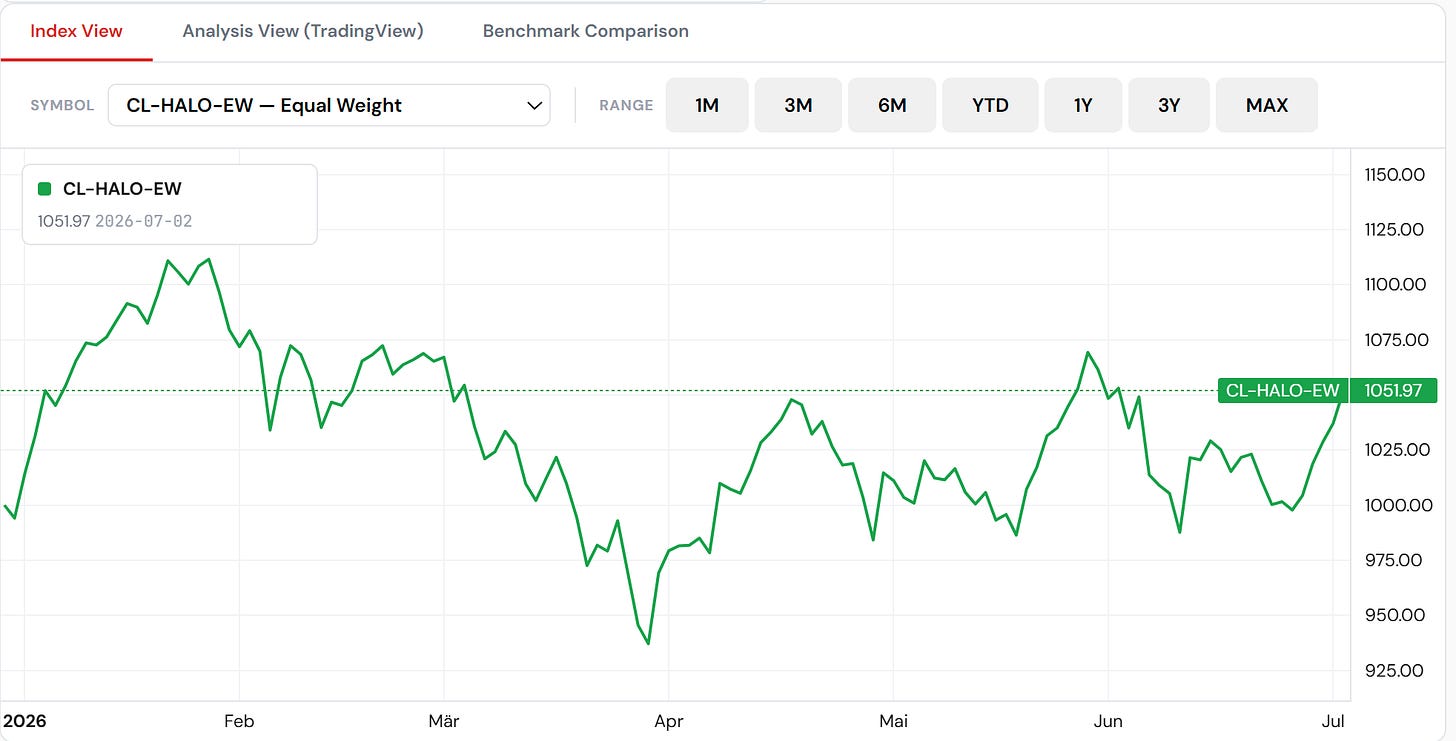
Task: Click the symbol dropdown chevron arrow
Action: click(x=534, y=106)
